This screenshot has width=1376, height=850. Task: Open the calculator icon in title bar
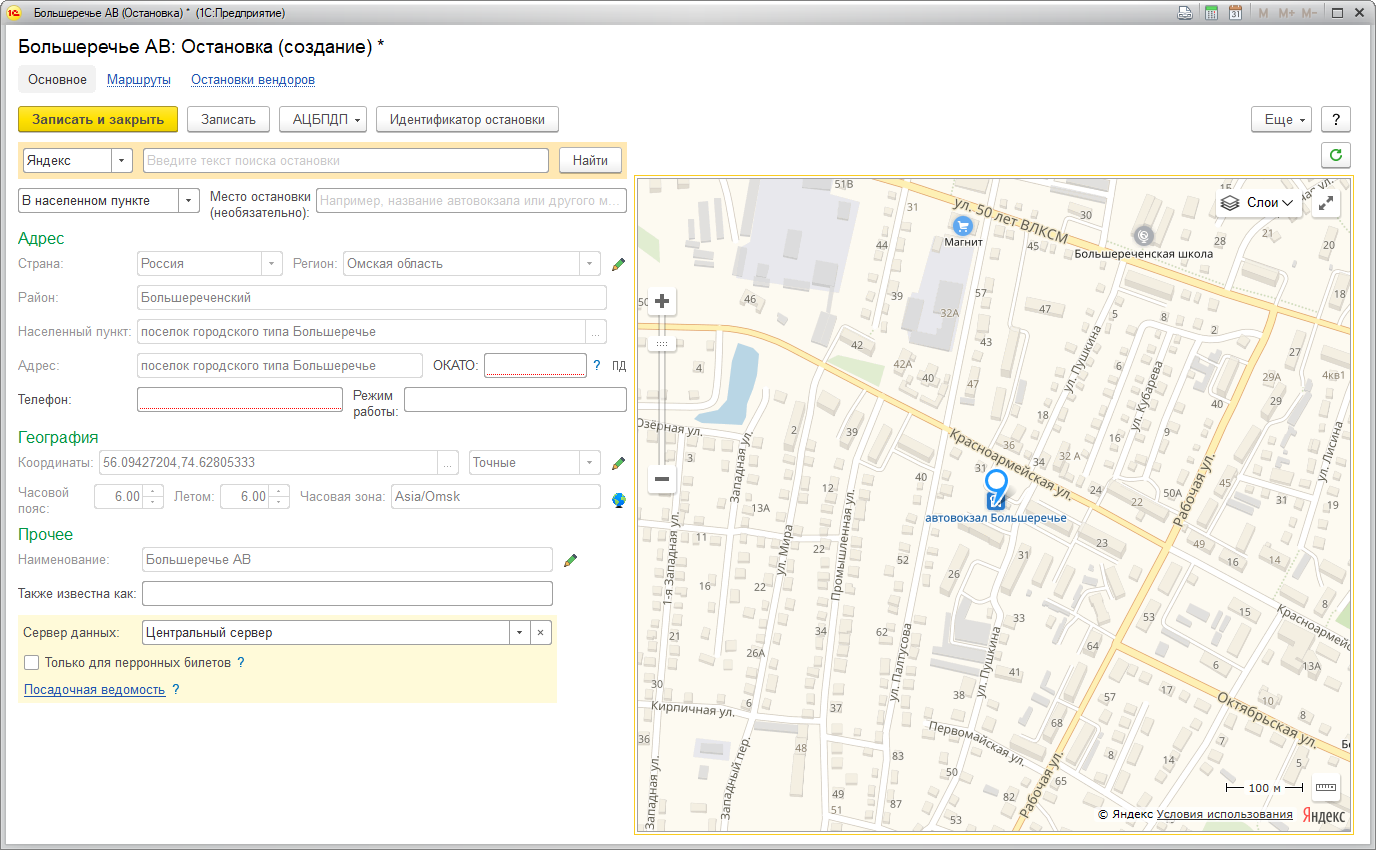(1211, 13)
